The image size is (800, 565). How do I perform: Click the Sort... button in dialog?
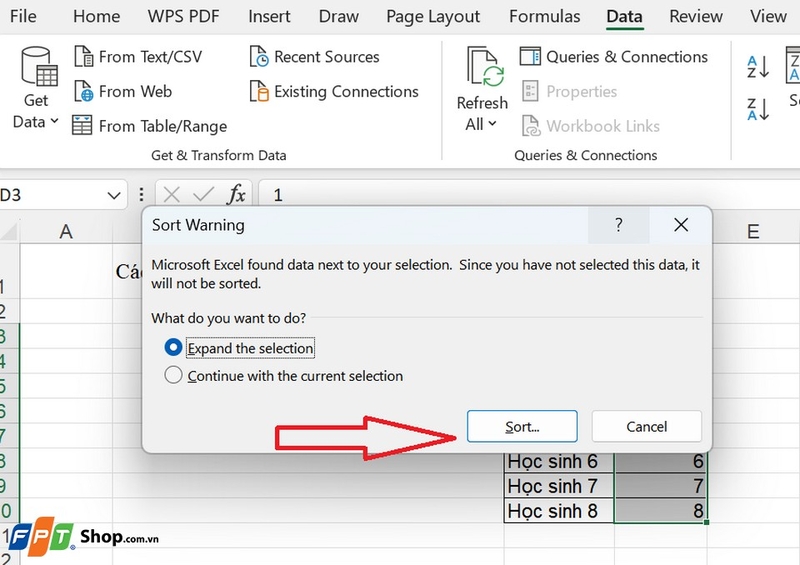(x=522, y=426)
